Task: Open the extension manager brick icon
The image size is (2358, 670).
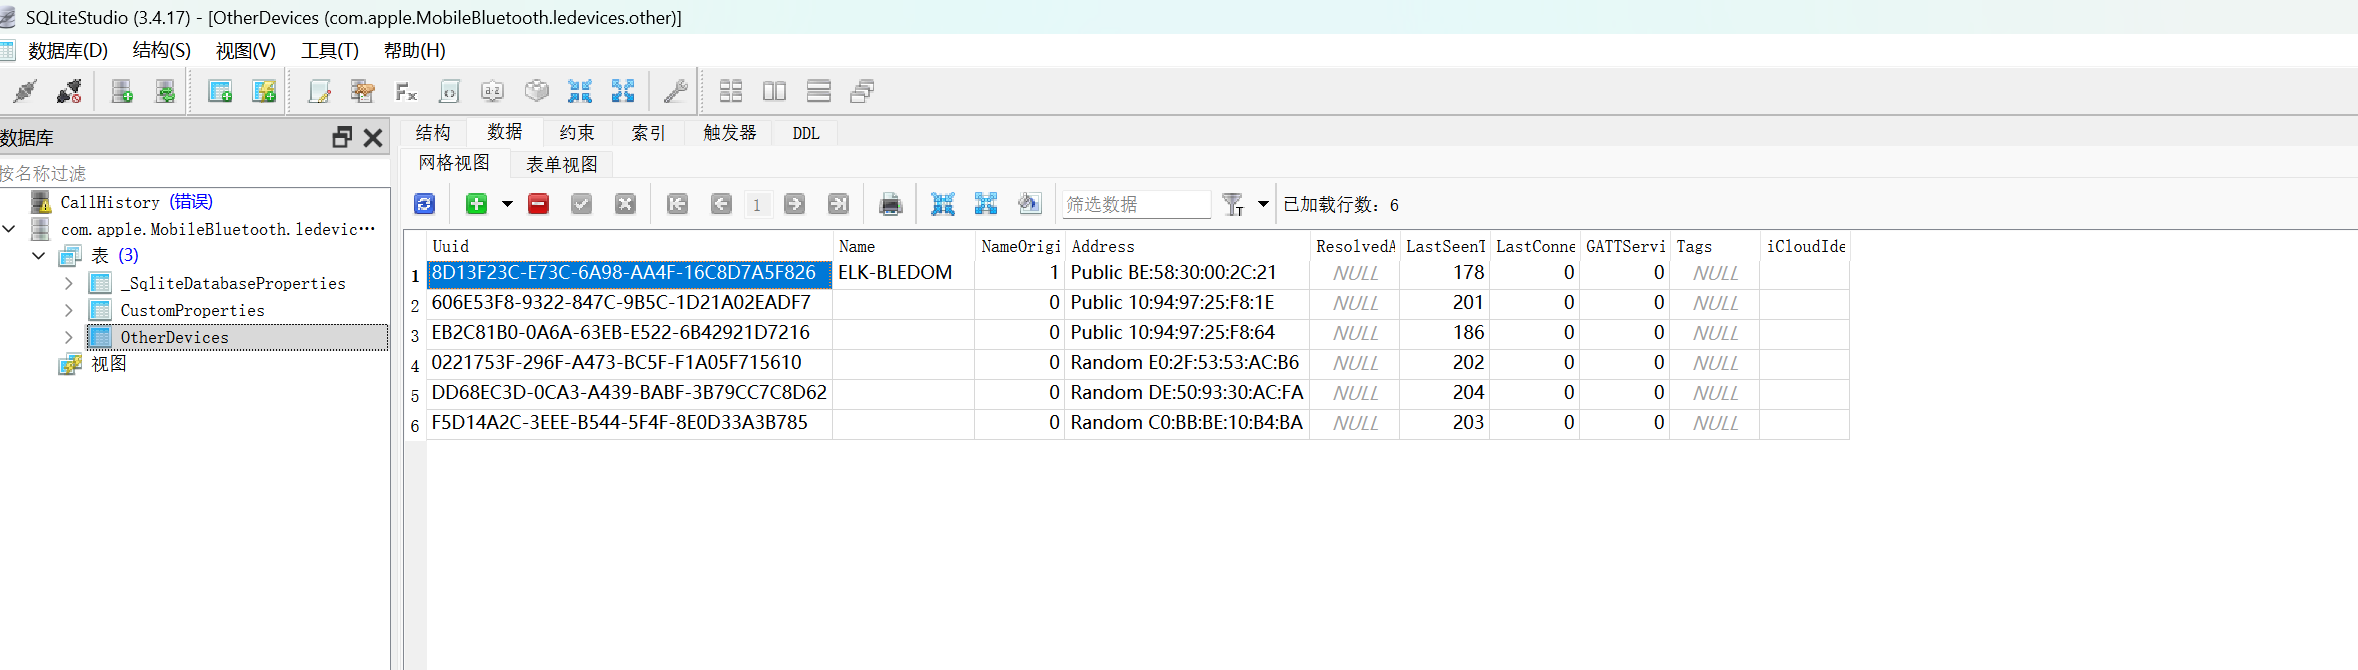Action: tap(537, 92)
